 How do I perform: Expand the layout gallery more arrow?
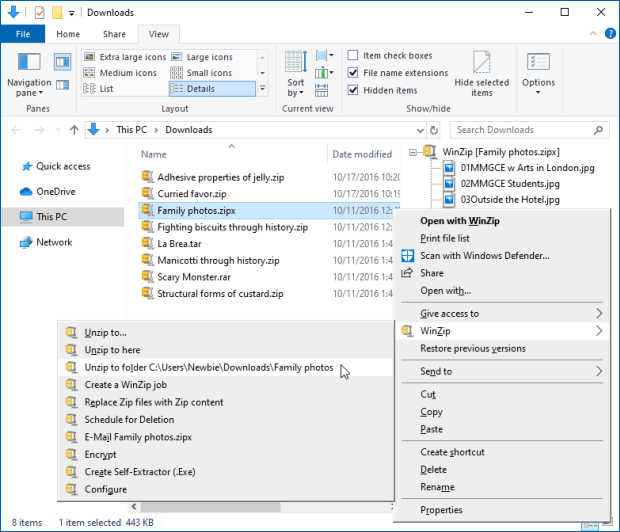pyautogui.click(x=263, y=89)
